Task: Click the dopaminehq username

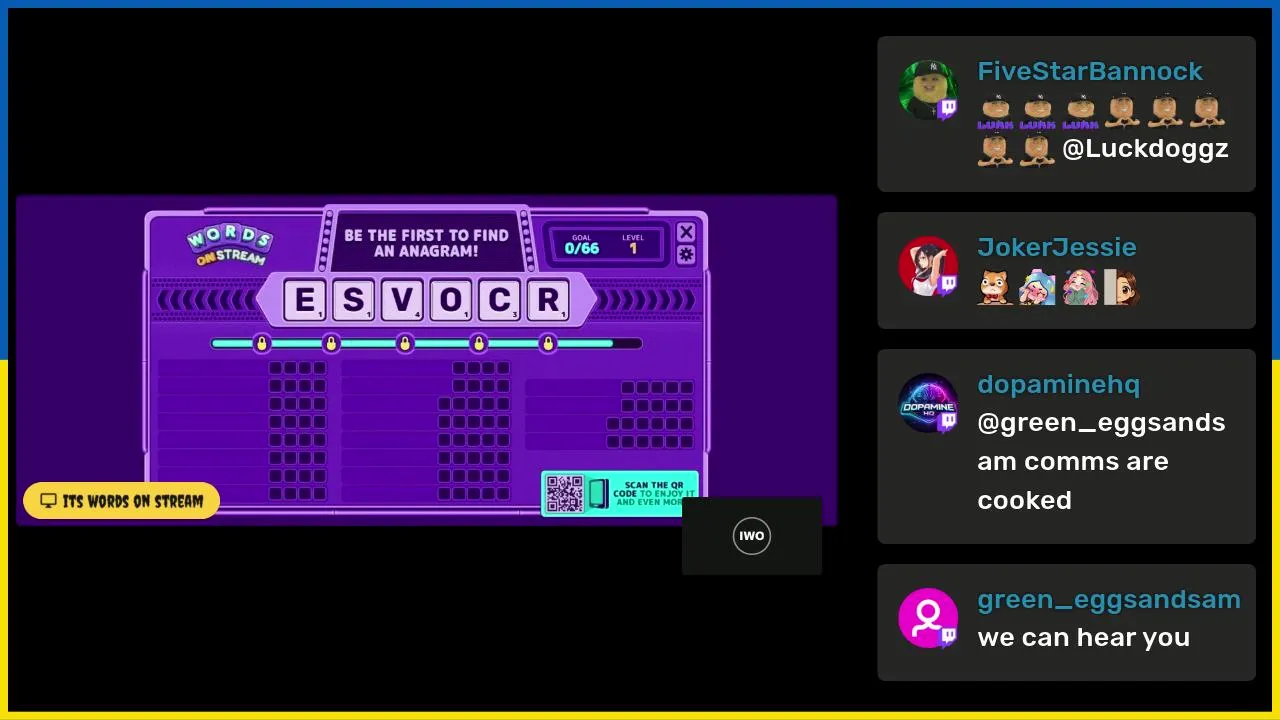Action: [1058, 384]
